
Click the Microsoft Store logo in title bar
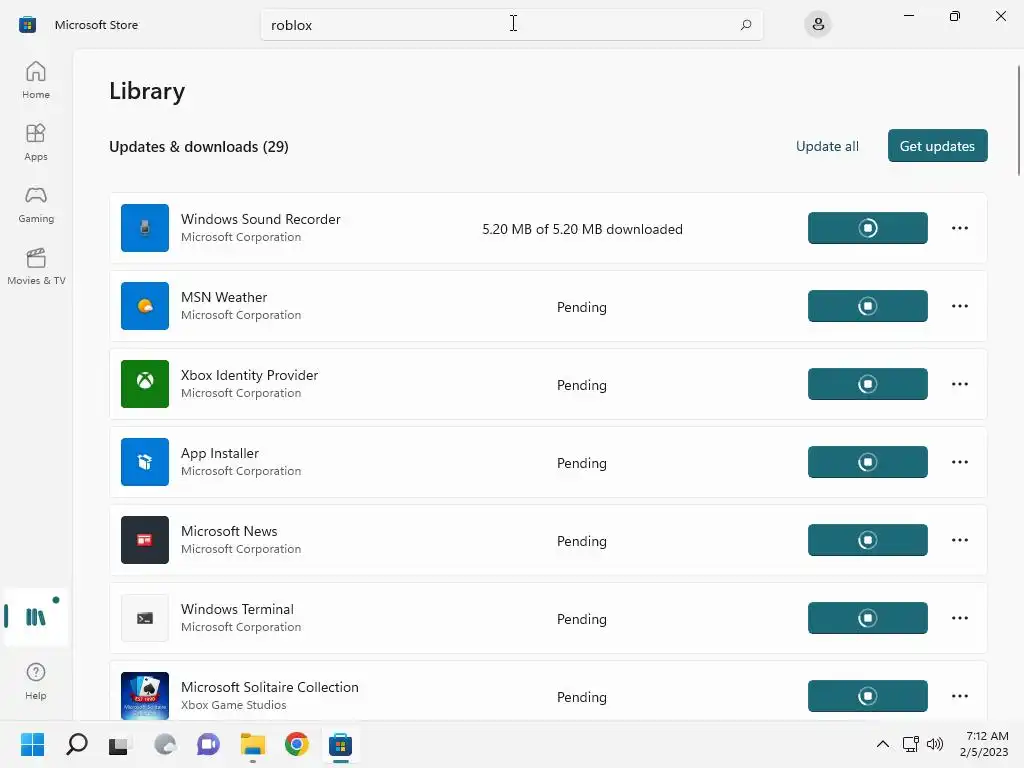[27, 25]
